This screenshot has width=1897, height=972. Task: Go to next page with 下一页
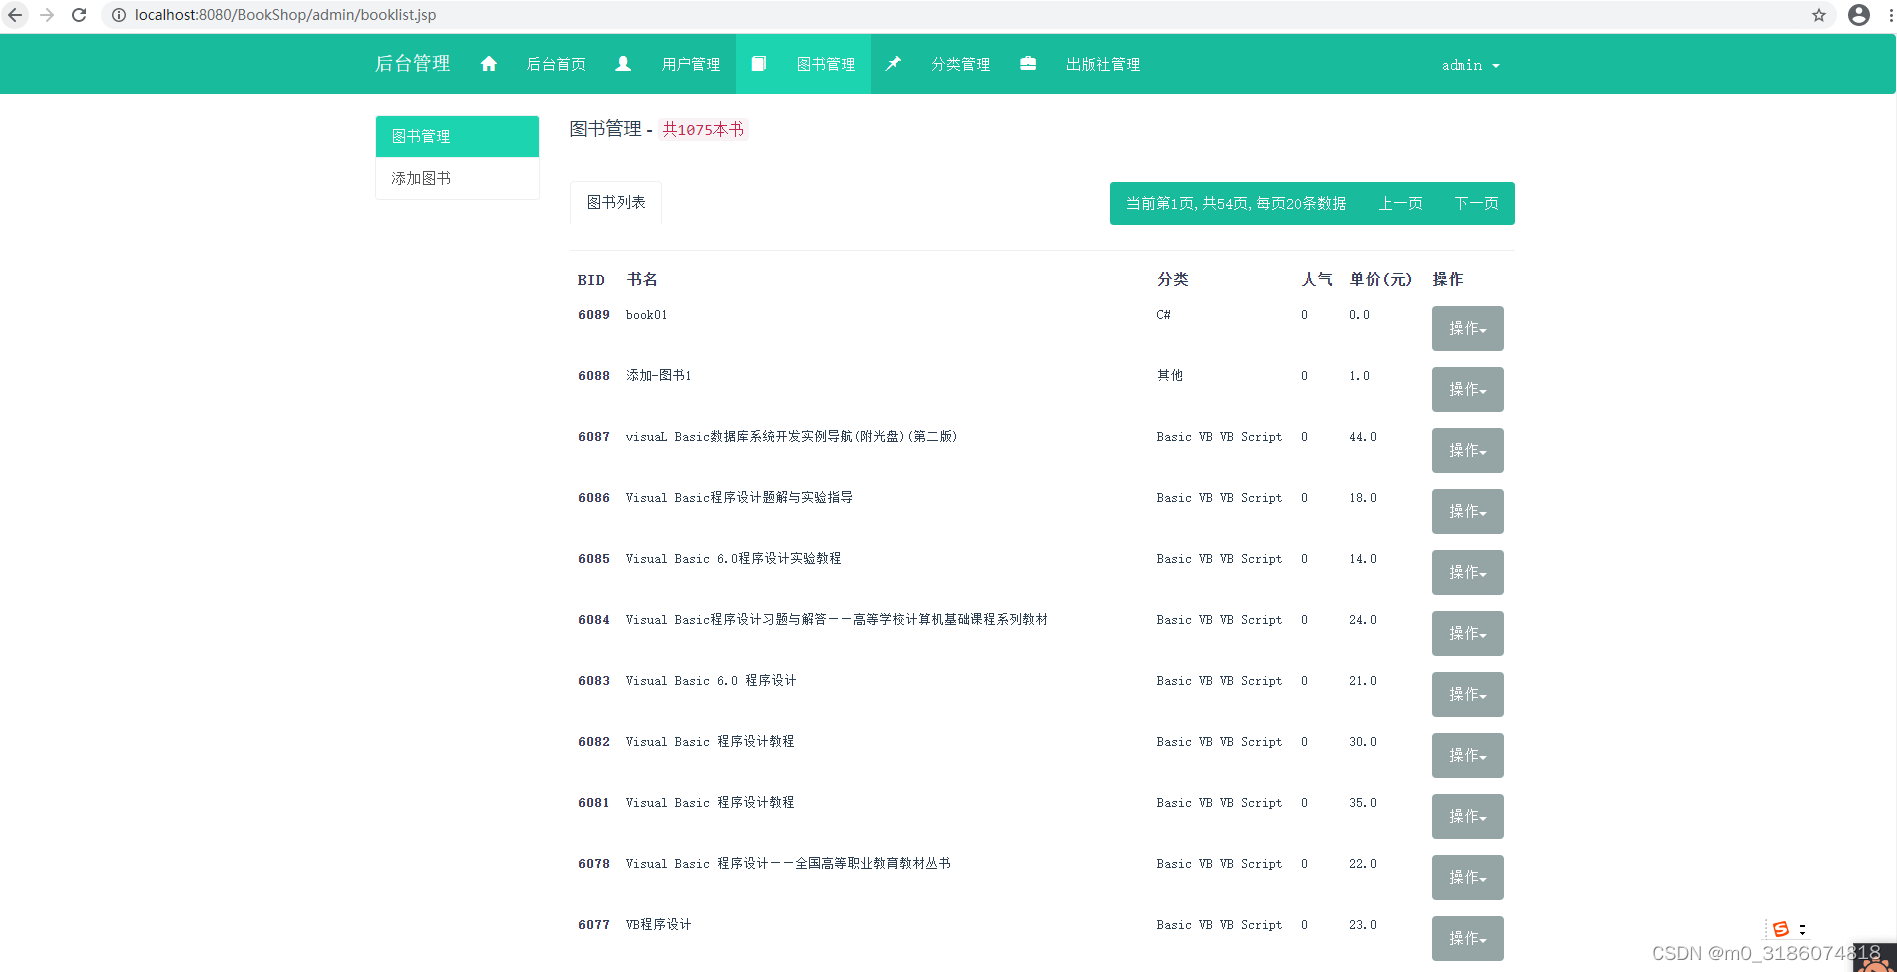coord(1477,202)
